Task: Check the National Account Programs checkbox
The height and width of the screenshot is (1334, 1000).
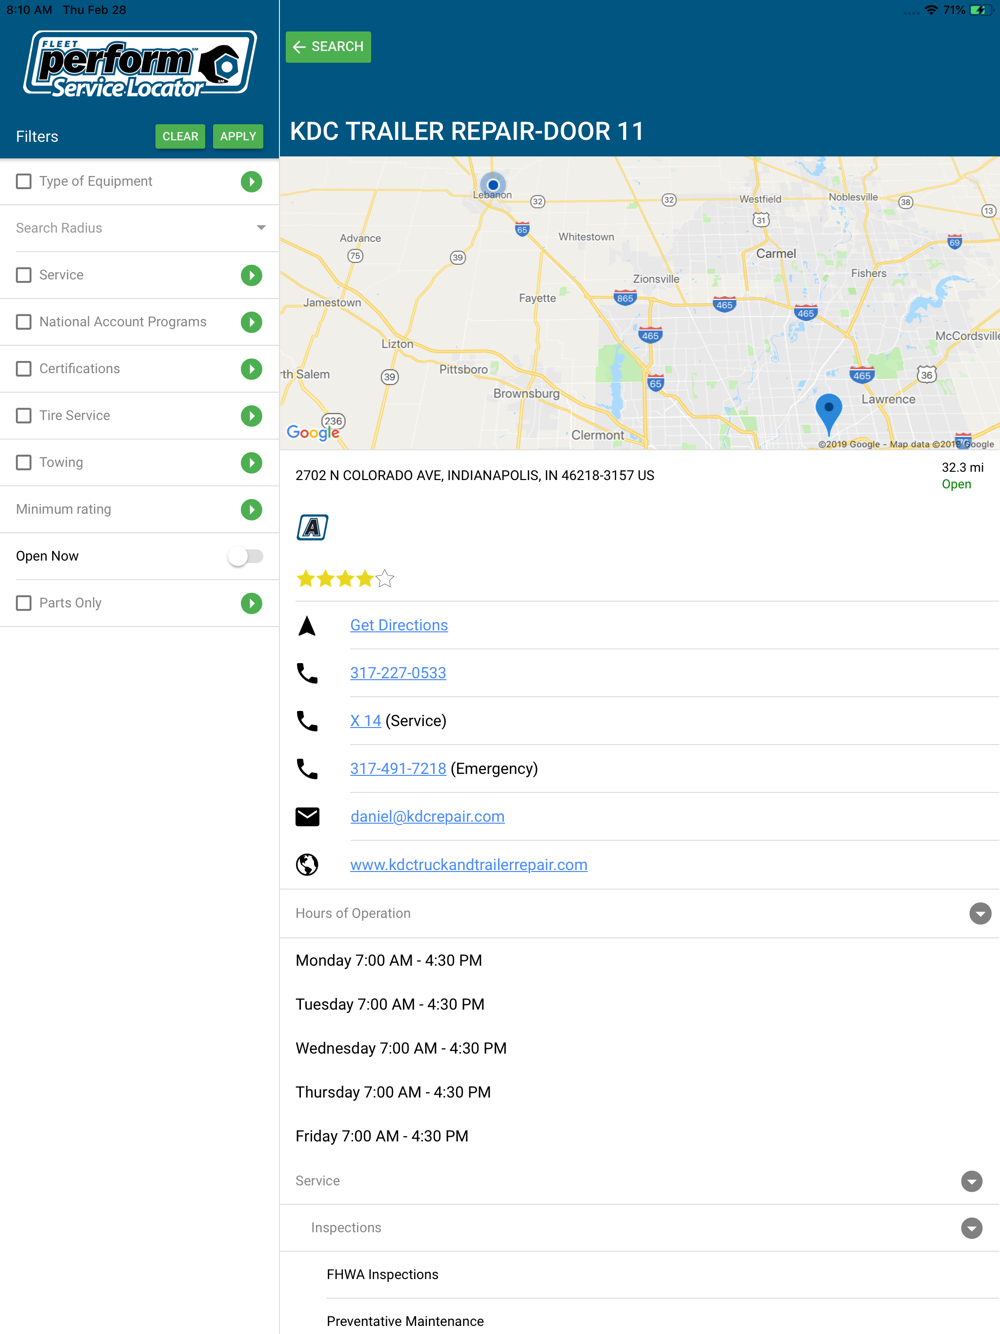Action: [x=24, y=322]
